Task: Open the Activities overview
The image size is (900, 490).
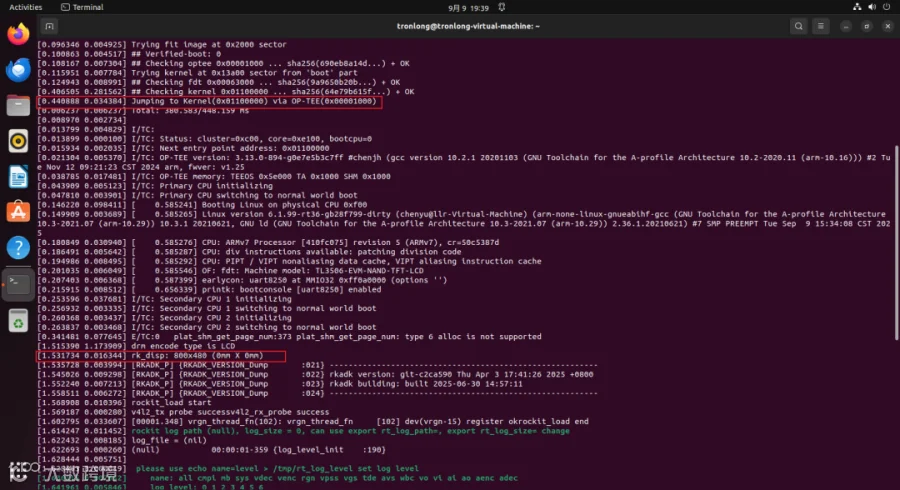Action: pyautogui.click(x=26, y=7)
